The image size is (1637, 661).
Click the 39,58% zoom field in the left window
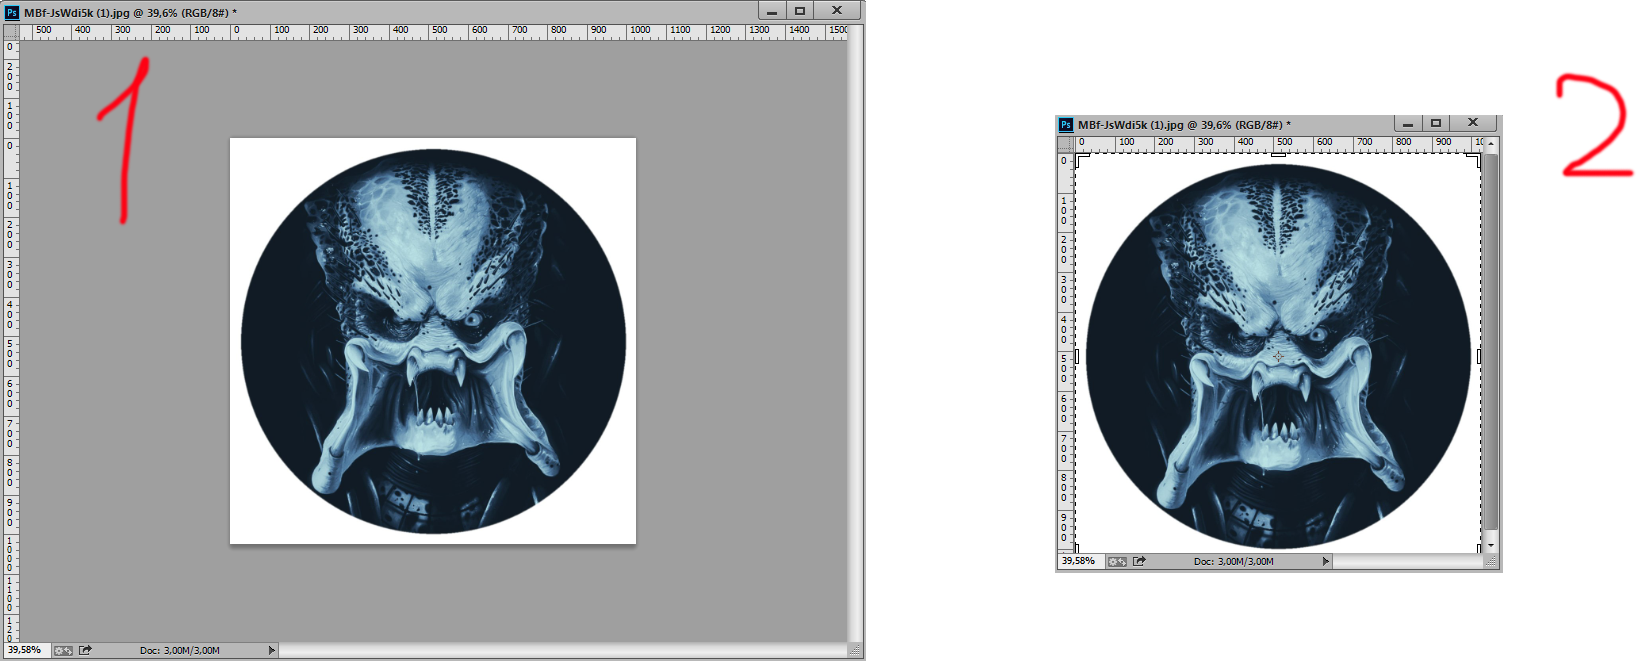[25, 650]
